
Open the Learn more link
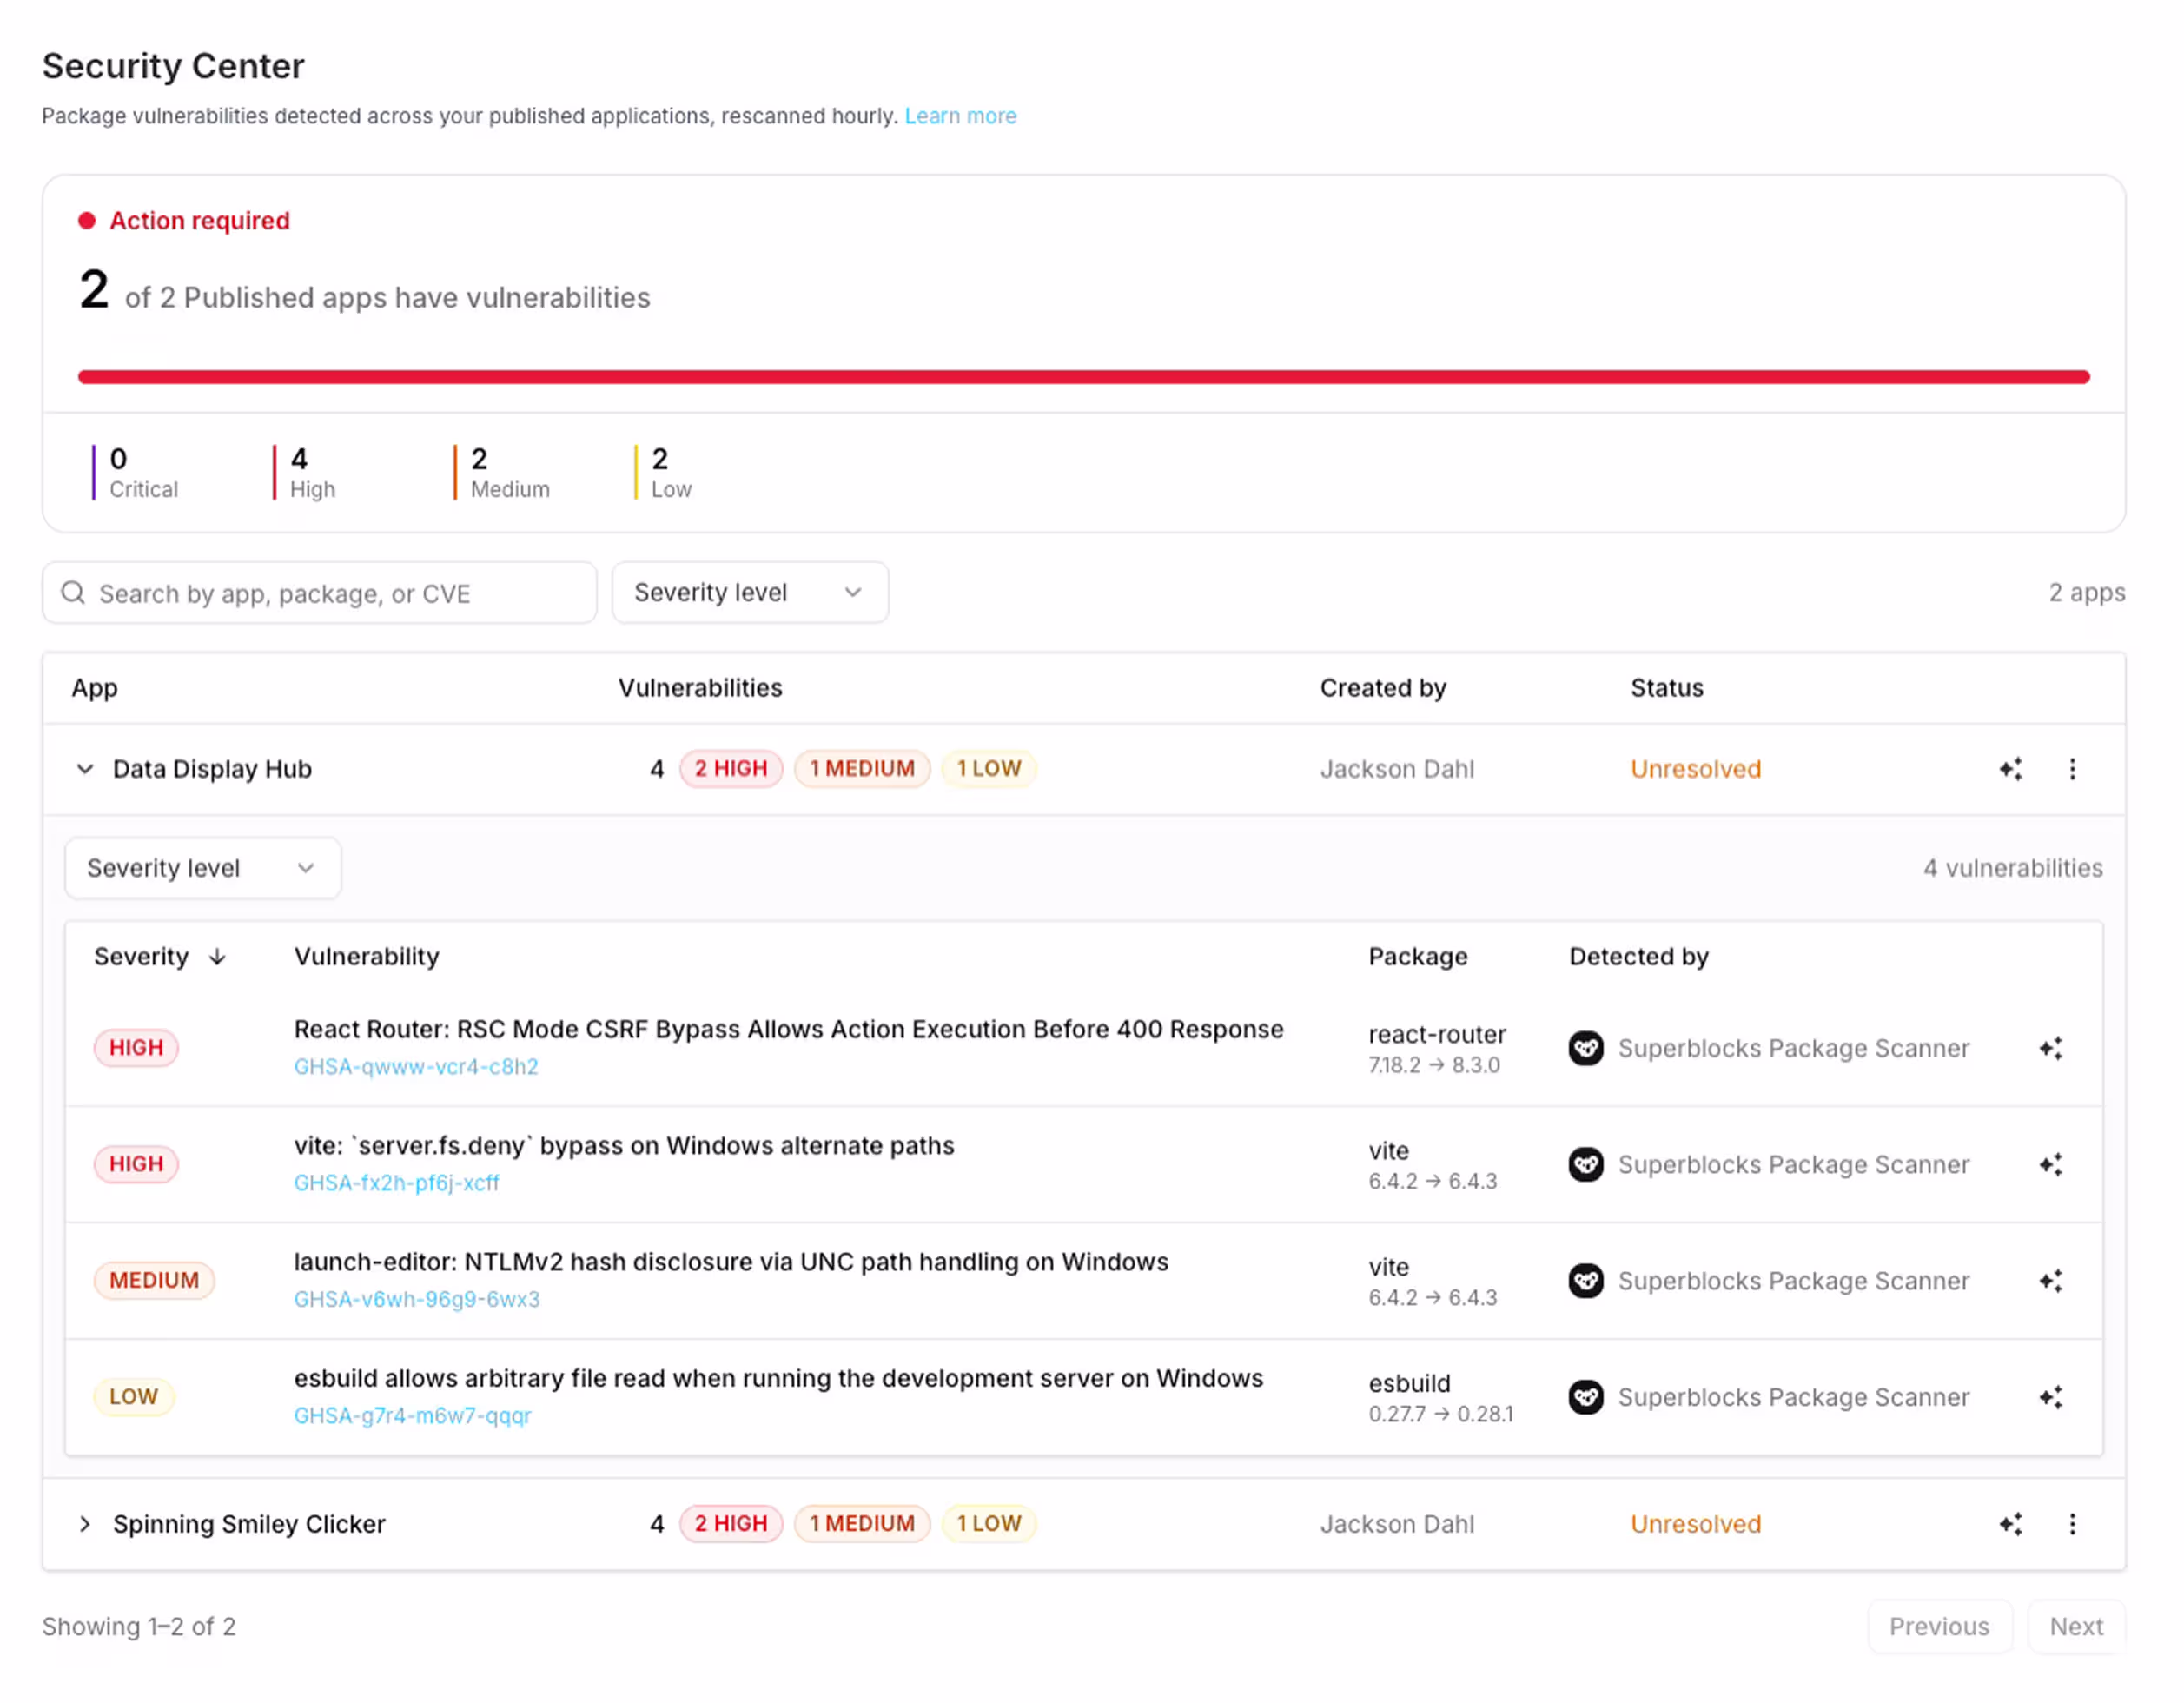tap(960, 116)
